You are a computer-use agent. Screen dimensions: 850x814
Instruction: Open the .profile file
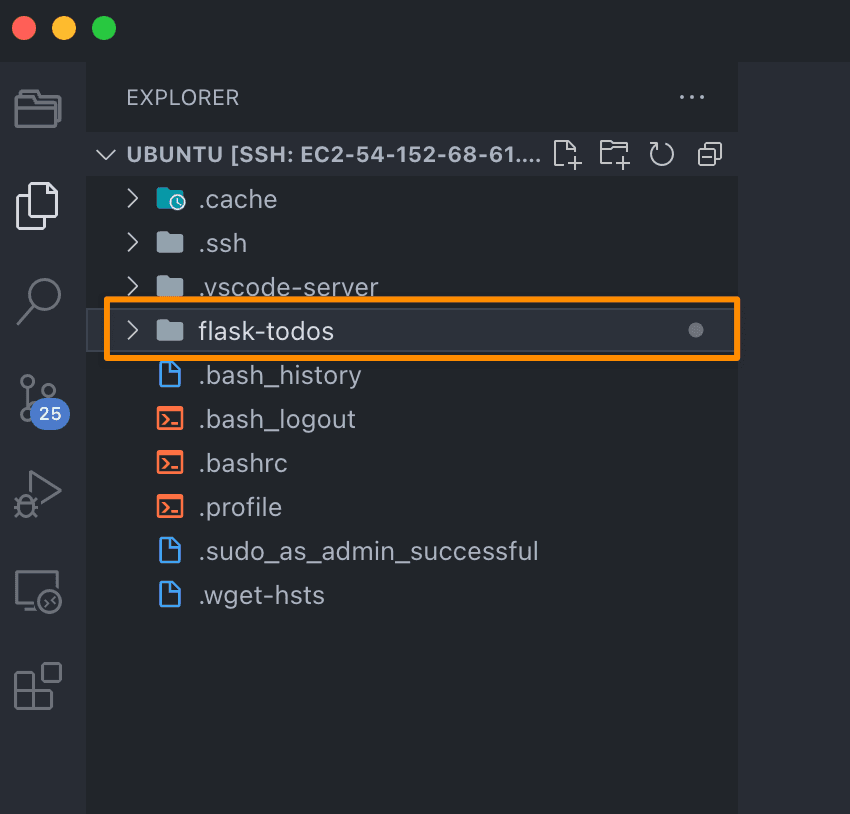pyautogui.click(x=240, y=508)
